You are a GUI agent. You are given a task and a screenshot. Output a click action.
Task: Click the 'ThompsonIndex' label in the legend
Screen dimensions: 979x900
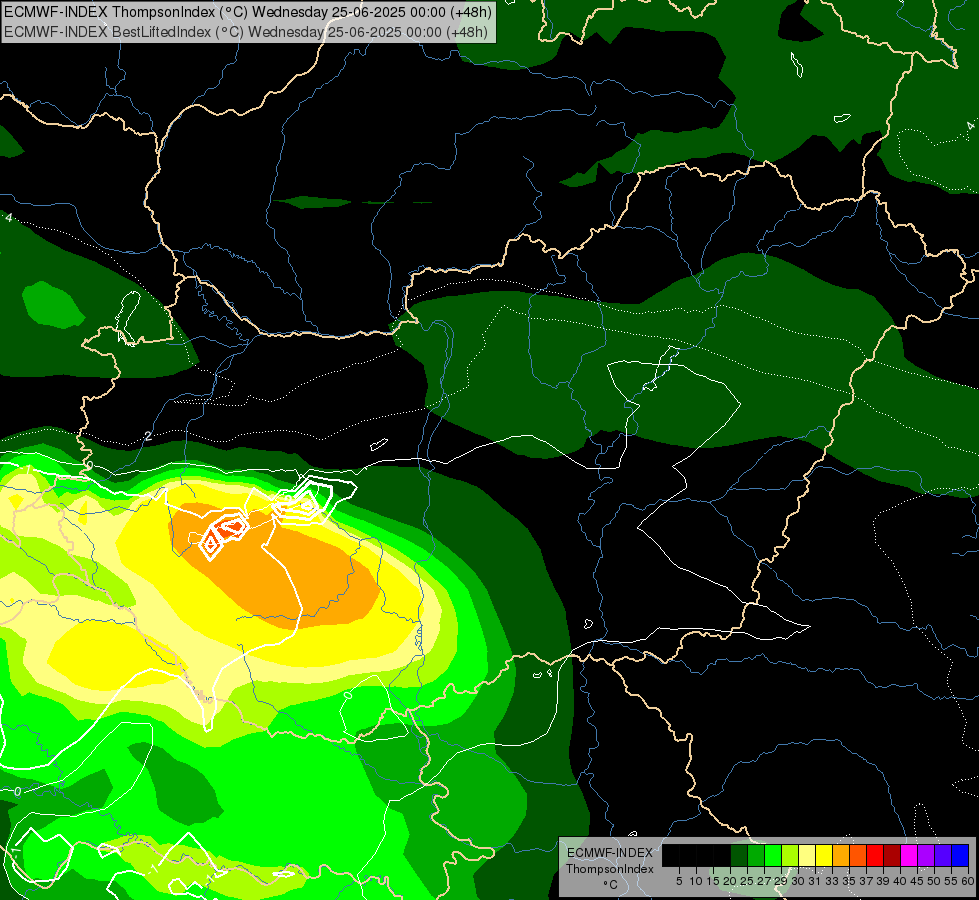pyautogui.click(x=610, y=869)
